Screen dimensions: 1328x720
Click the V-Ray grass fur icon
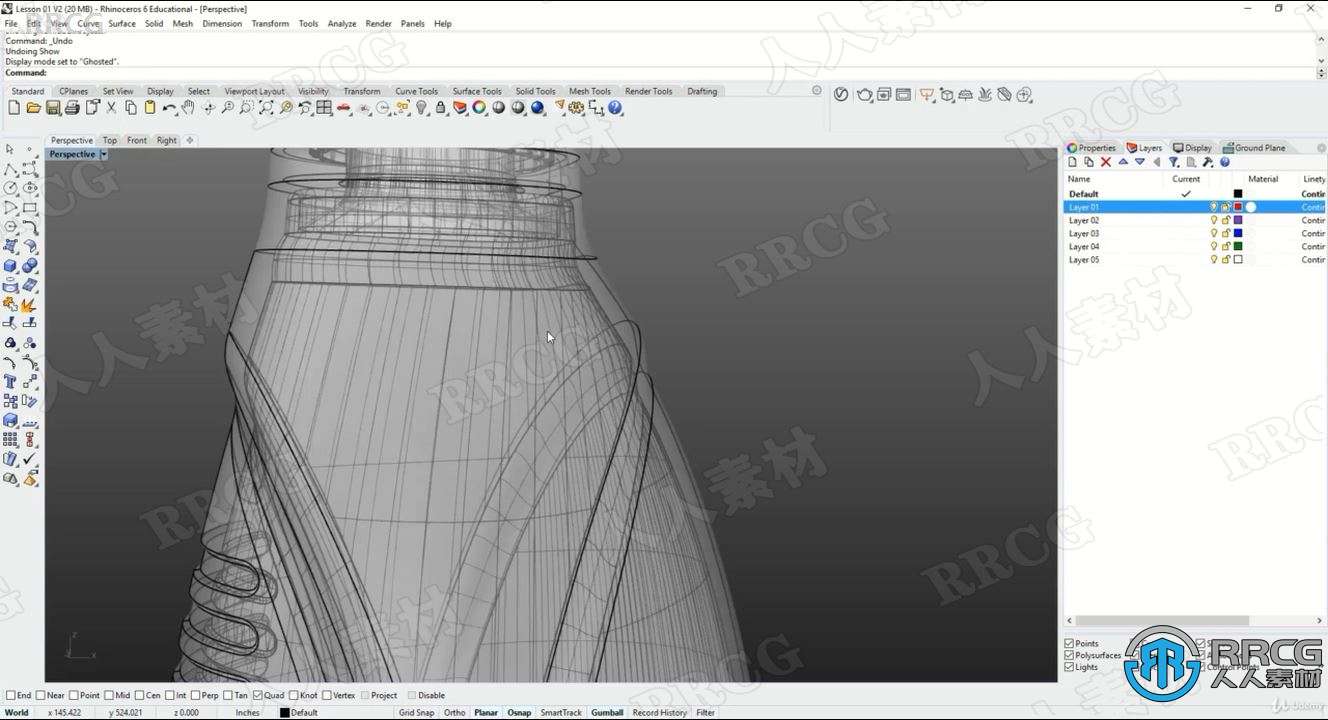[x=984, y=95]
